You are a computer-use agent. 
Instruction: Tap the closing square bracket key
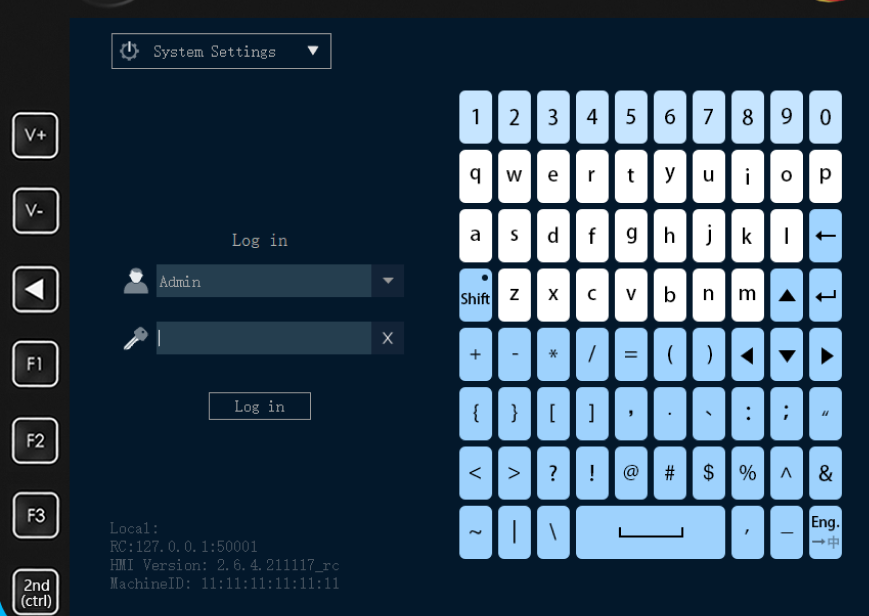coord(592,414)
